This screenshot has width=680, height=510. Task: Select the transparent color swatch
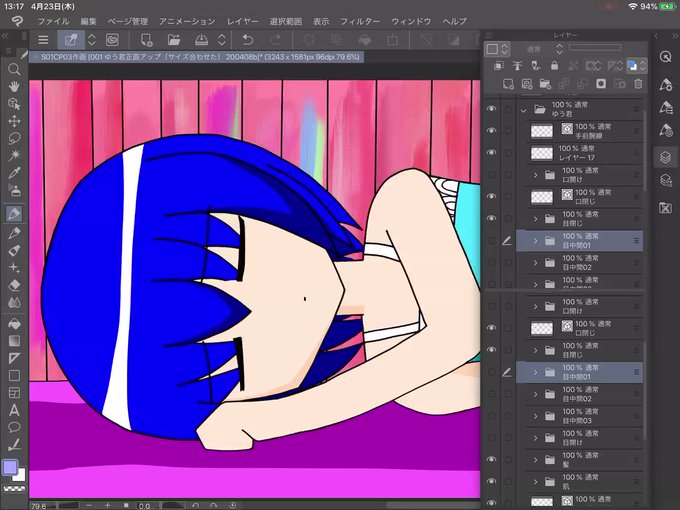click(x=14, y=488)
